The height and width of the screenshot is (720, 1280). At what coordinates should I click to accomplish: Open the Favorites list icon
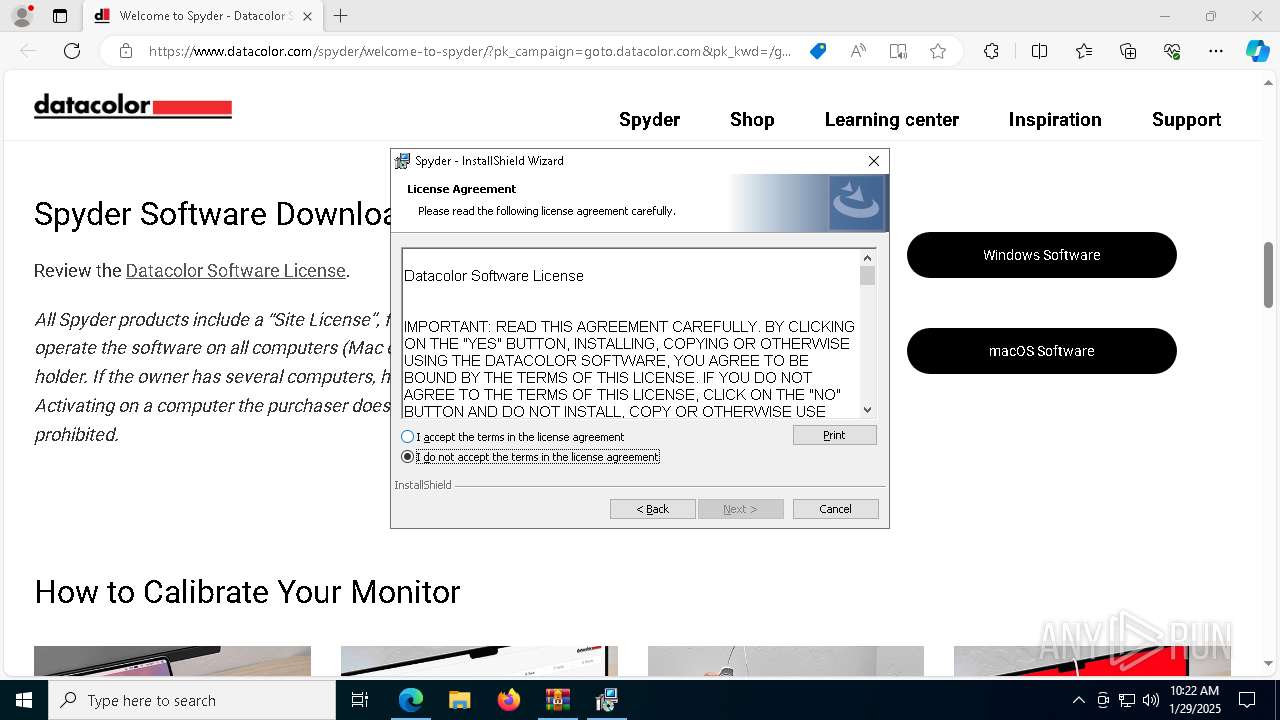pos(1084,51)
